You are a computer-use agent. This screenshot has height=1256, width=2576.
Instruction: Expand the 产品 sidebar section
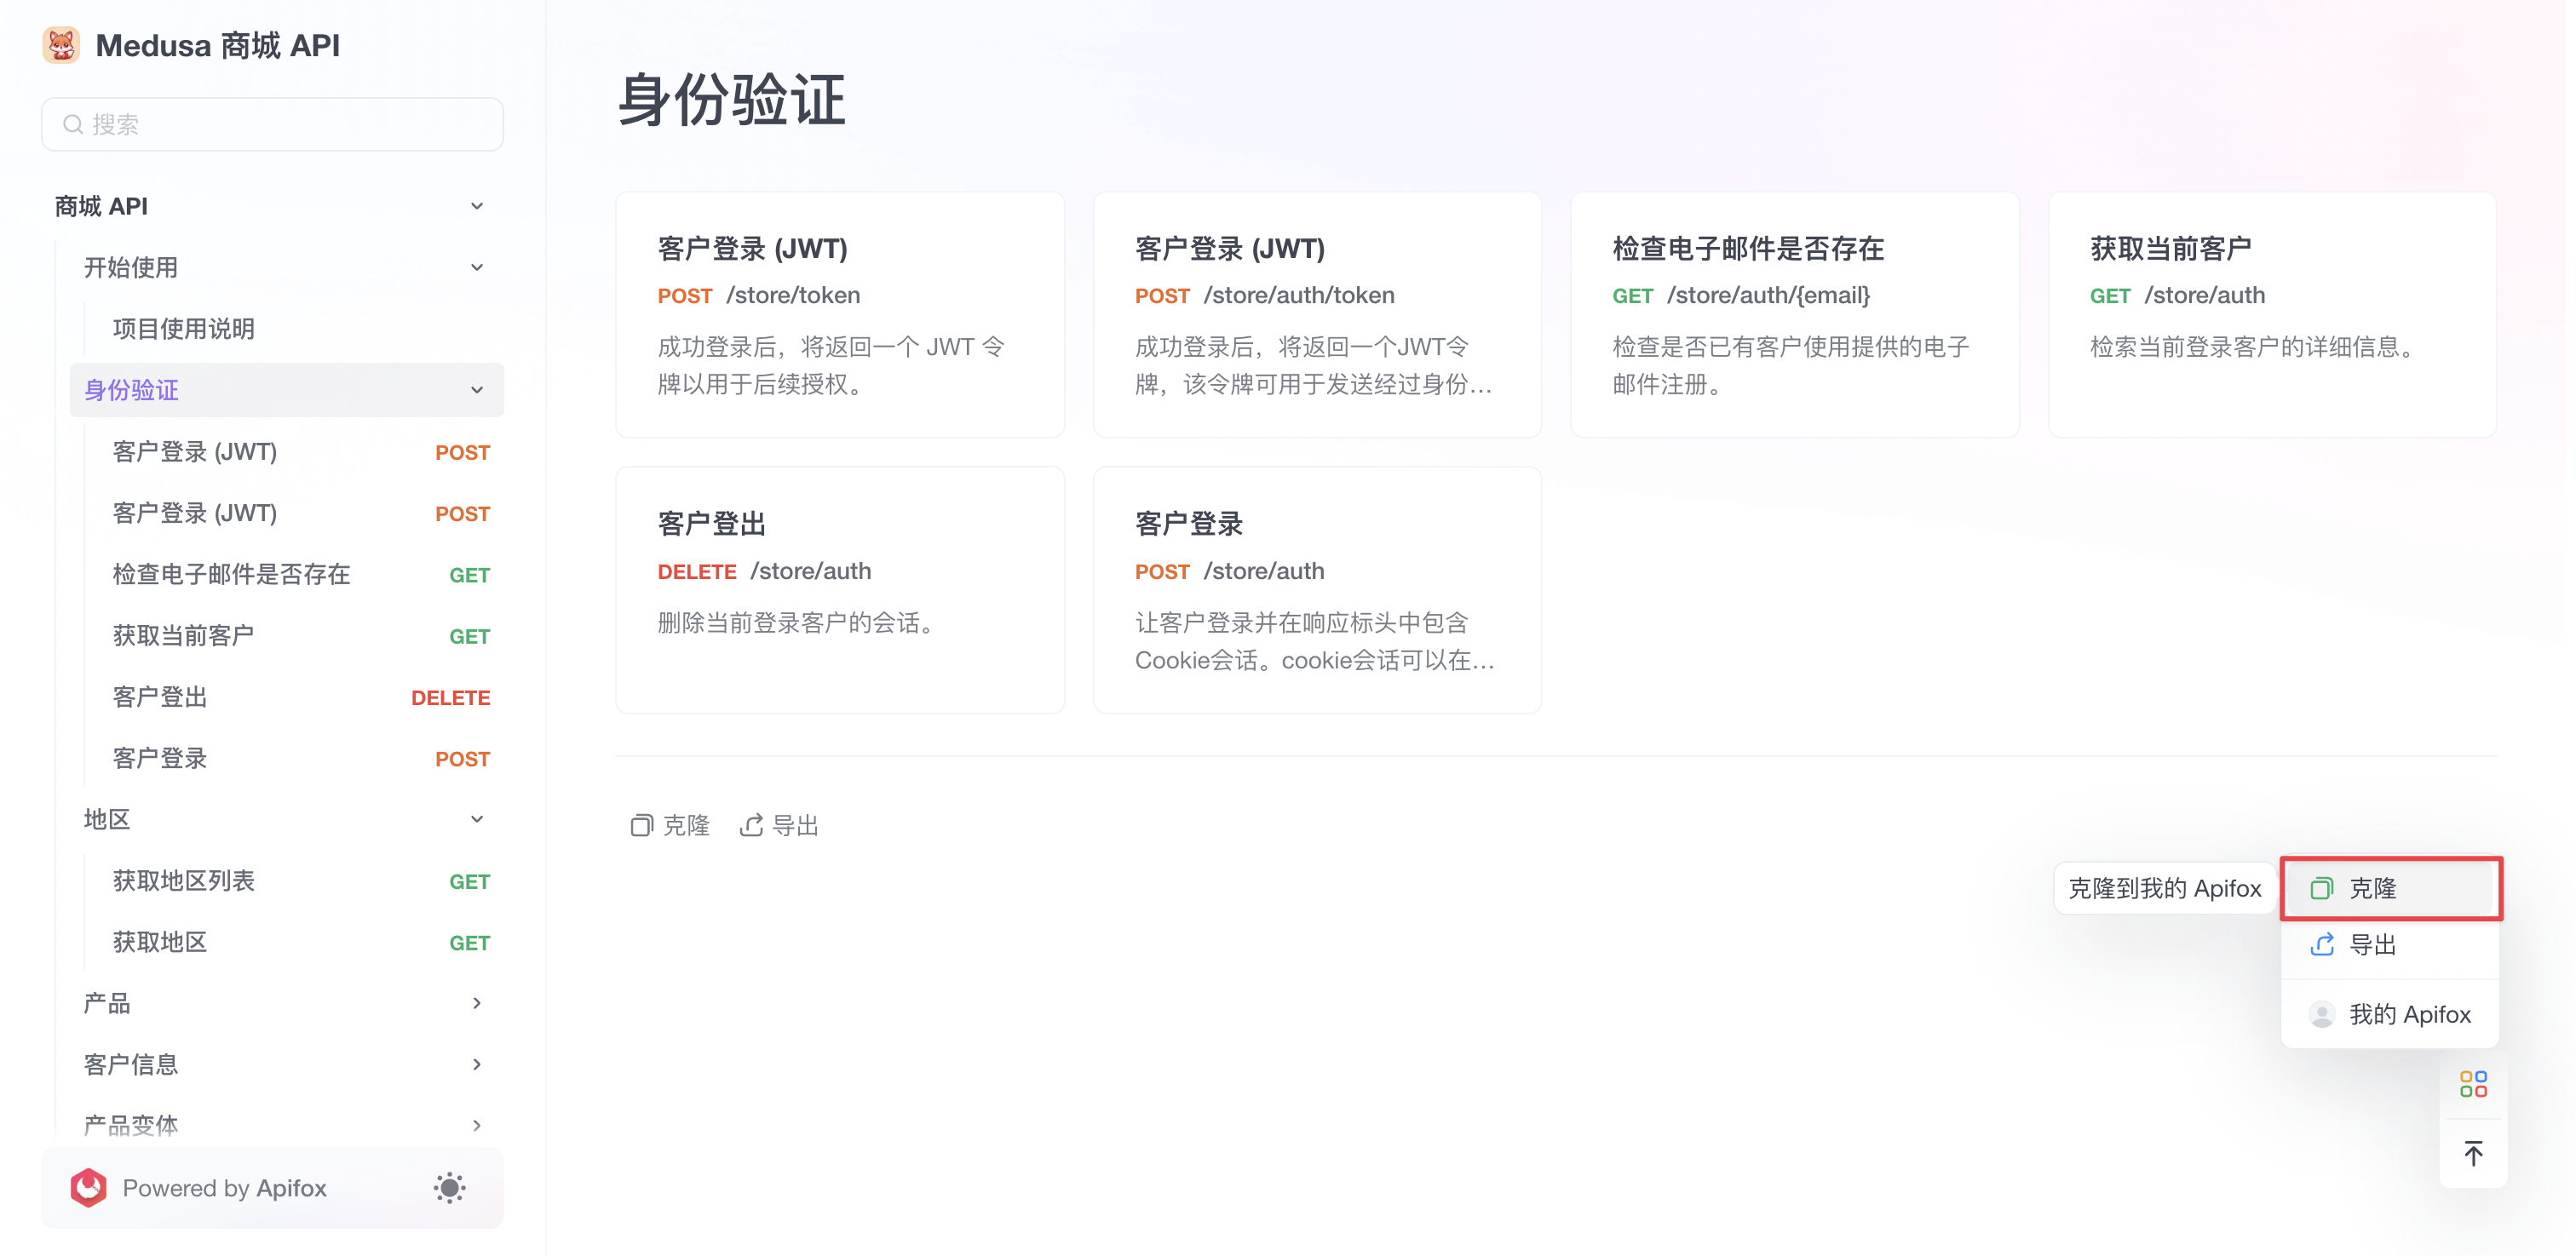(x=477, y=1003)
